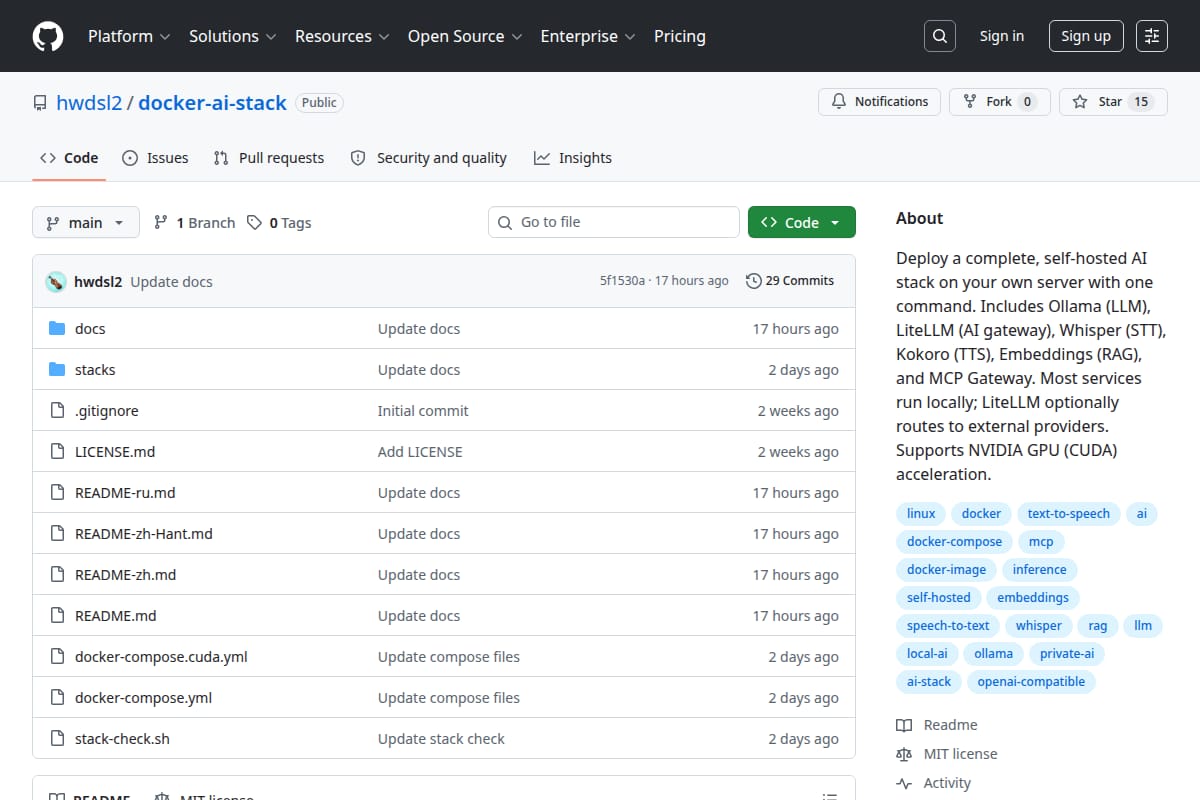The height and width of the screenshot is (800, 1200).
Task: Click the Issues tab icon
Action: [x=130, y=158]
